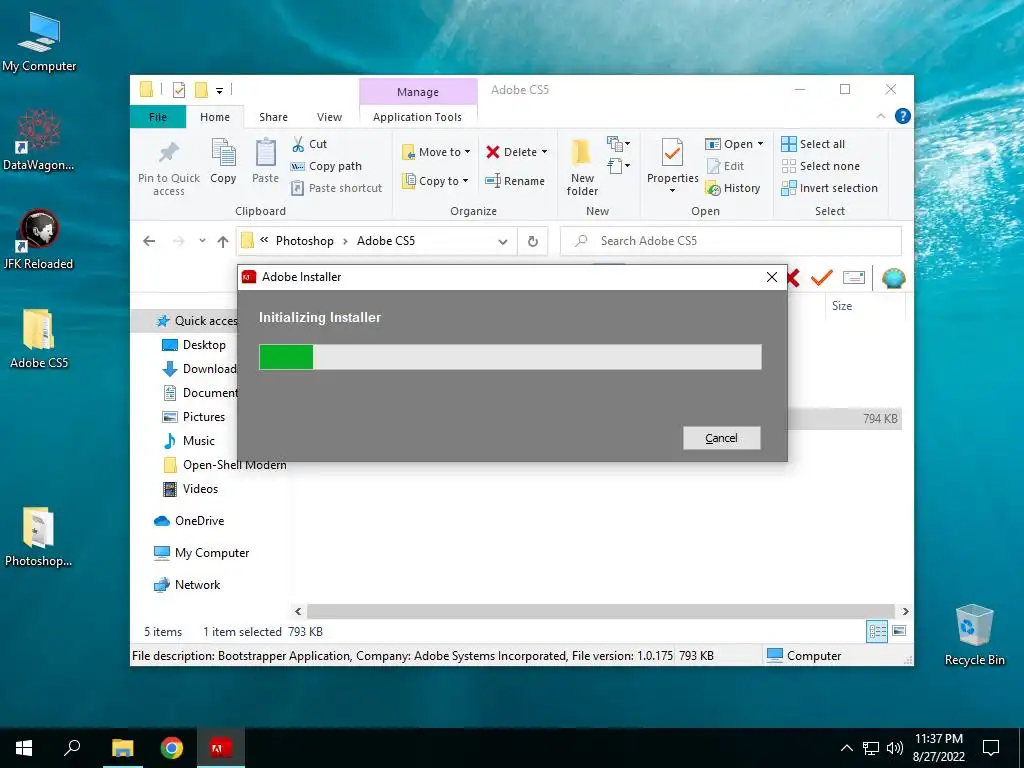
Task: Click the Paste clipboard icon
Action: (265, 153)
